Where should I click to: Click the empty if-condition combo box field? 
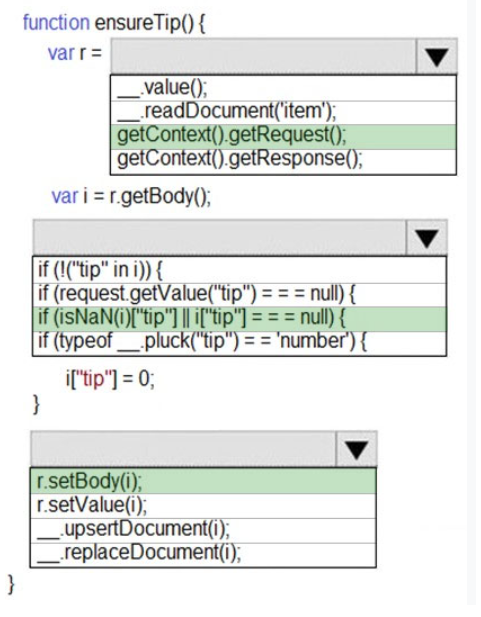[x=220, y=238]
